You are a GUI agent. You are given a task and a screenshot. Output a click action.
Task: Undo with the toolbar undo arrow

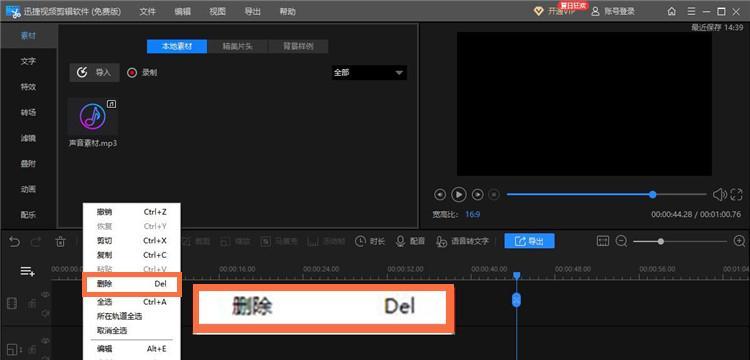point(14,242)
